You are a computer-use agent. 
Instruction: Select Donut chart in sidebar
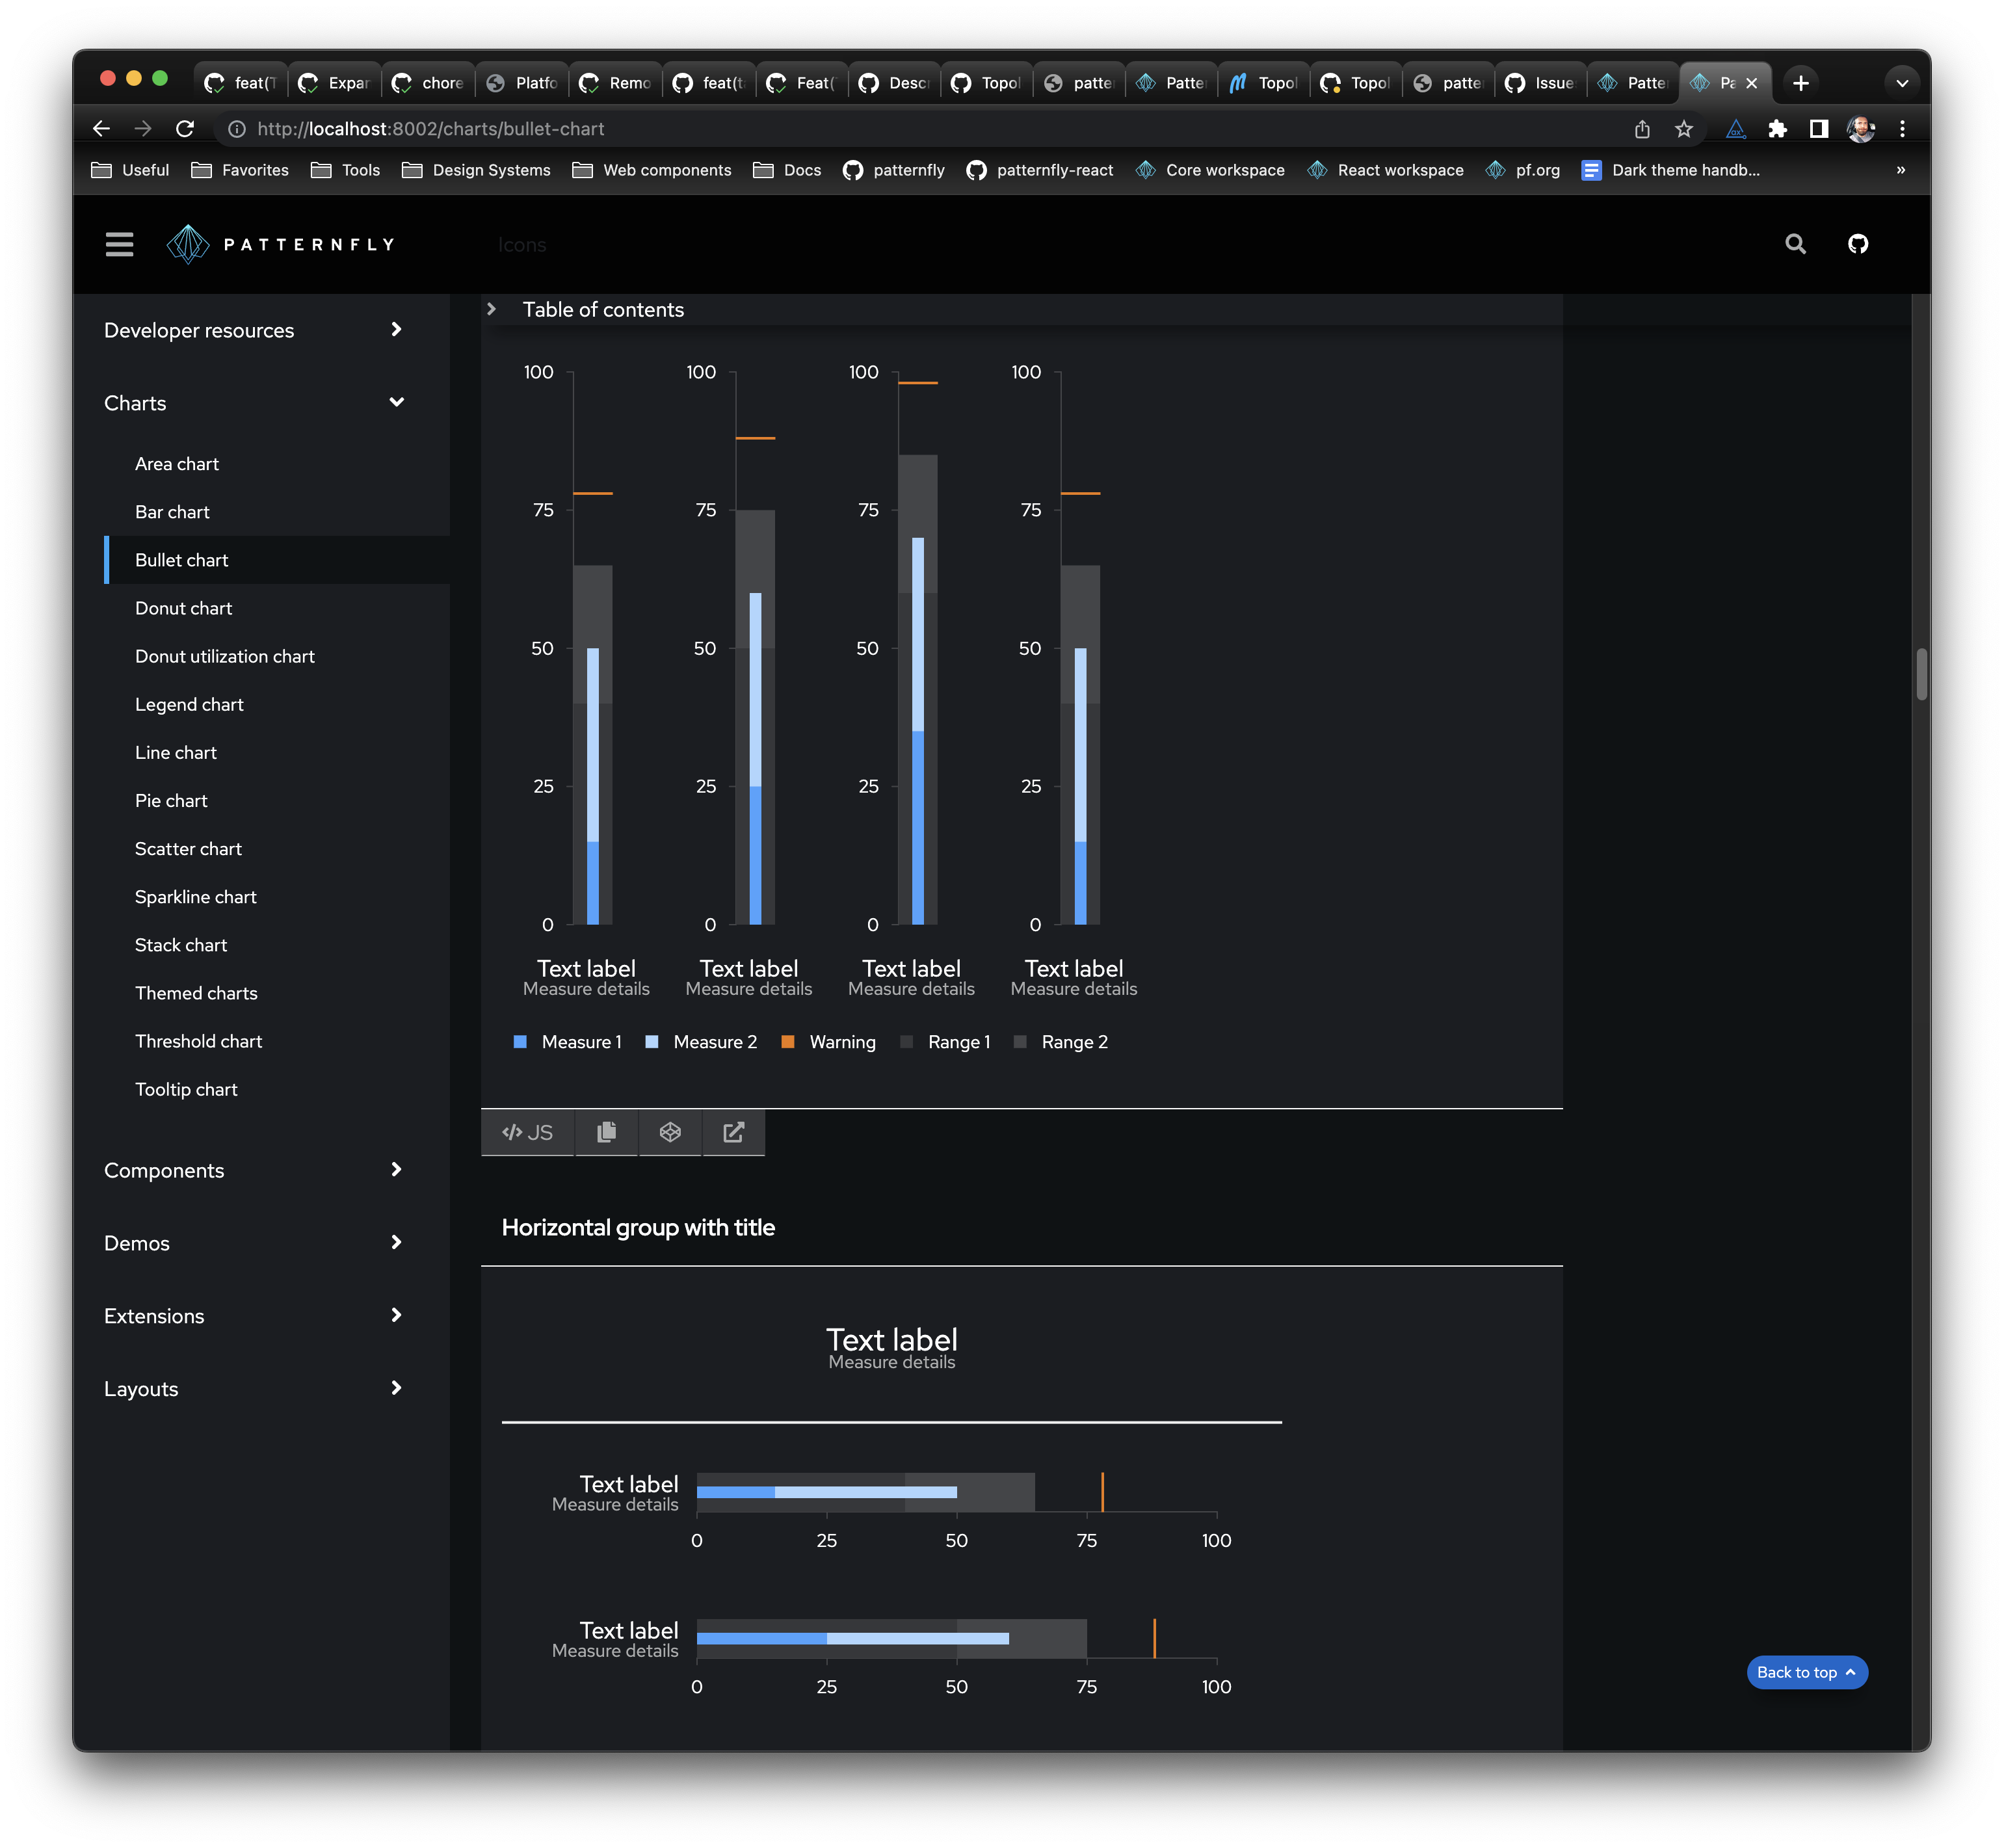pyautogui.click(x=183, y=608)
